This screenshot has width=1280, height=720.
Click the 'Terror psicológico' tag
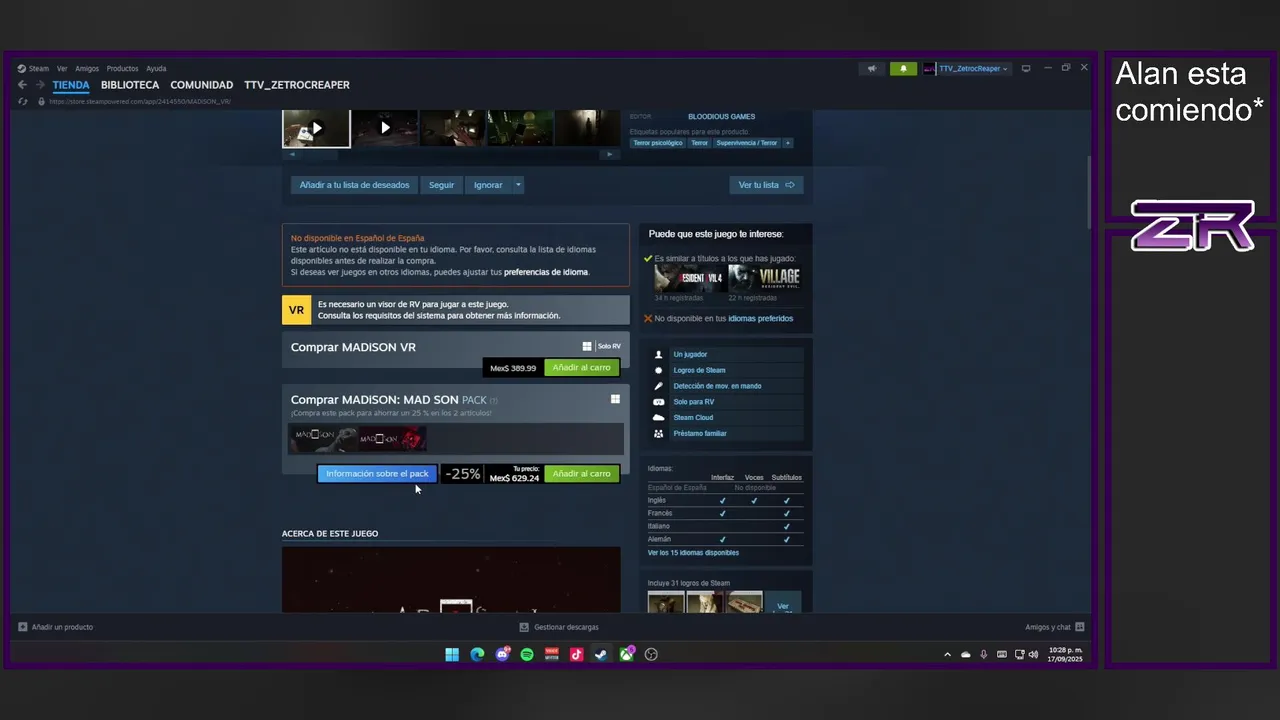(x=658, y=143)
